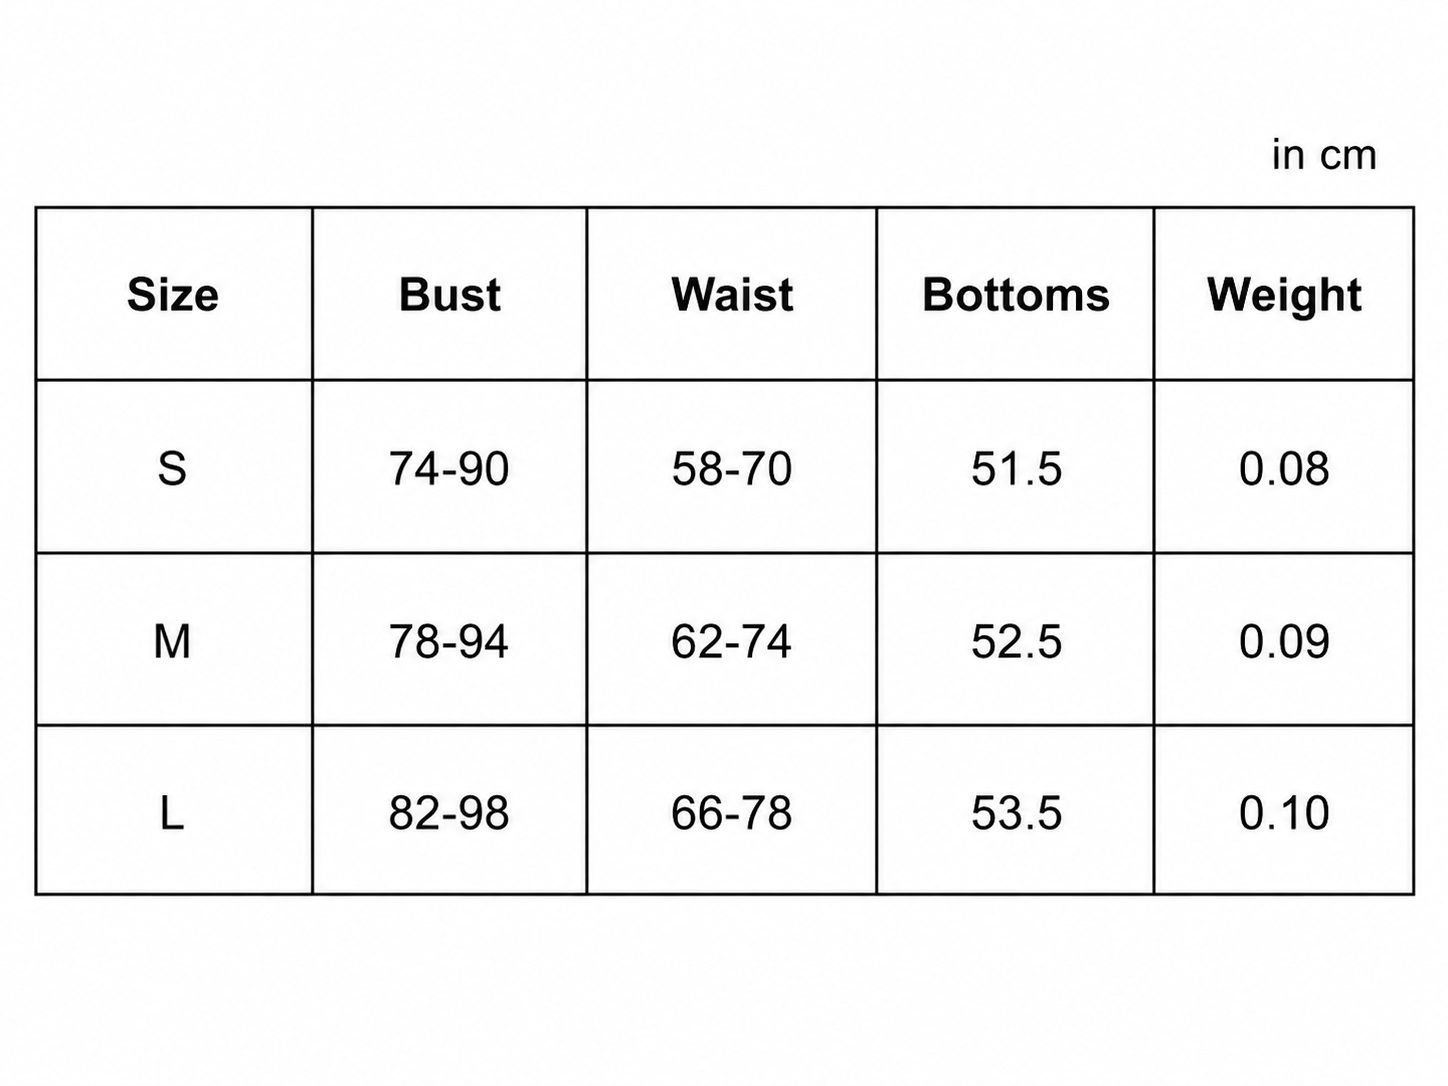Click the waist value 66-78

pos(732,813)
